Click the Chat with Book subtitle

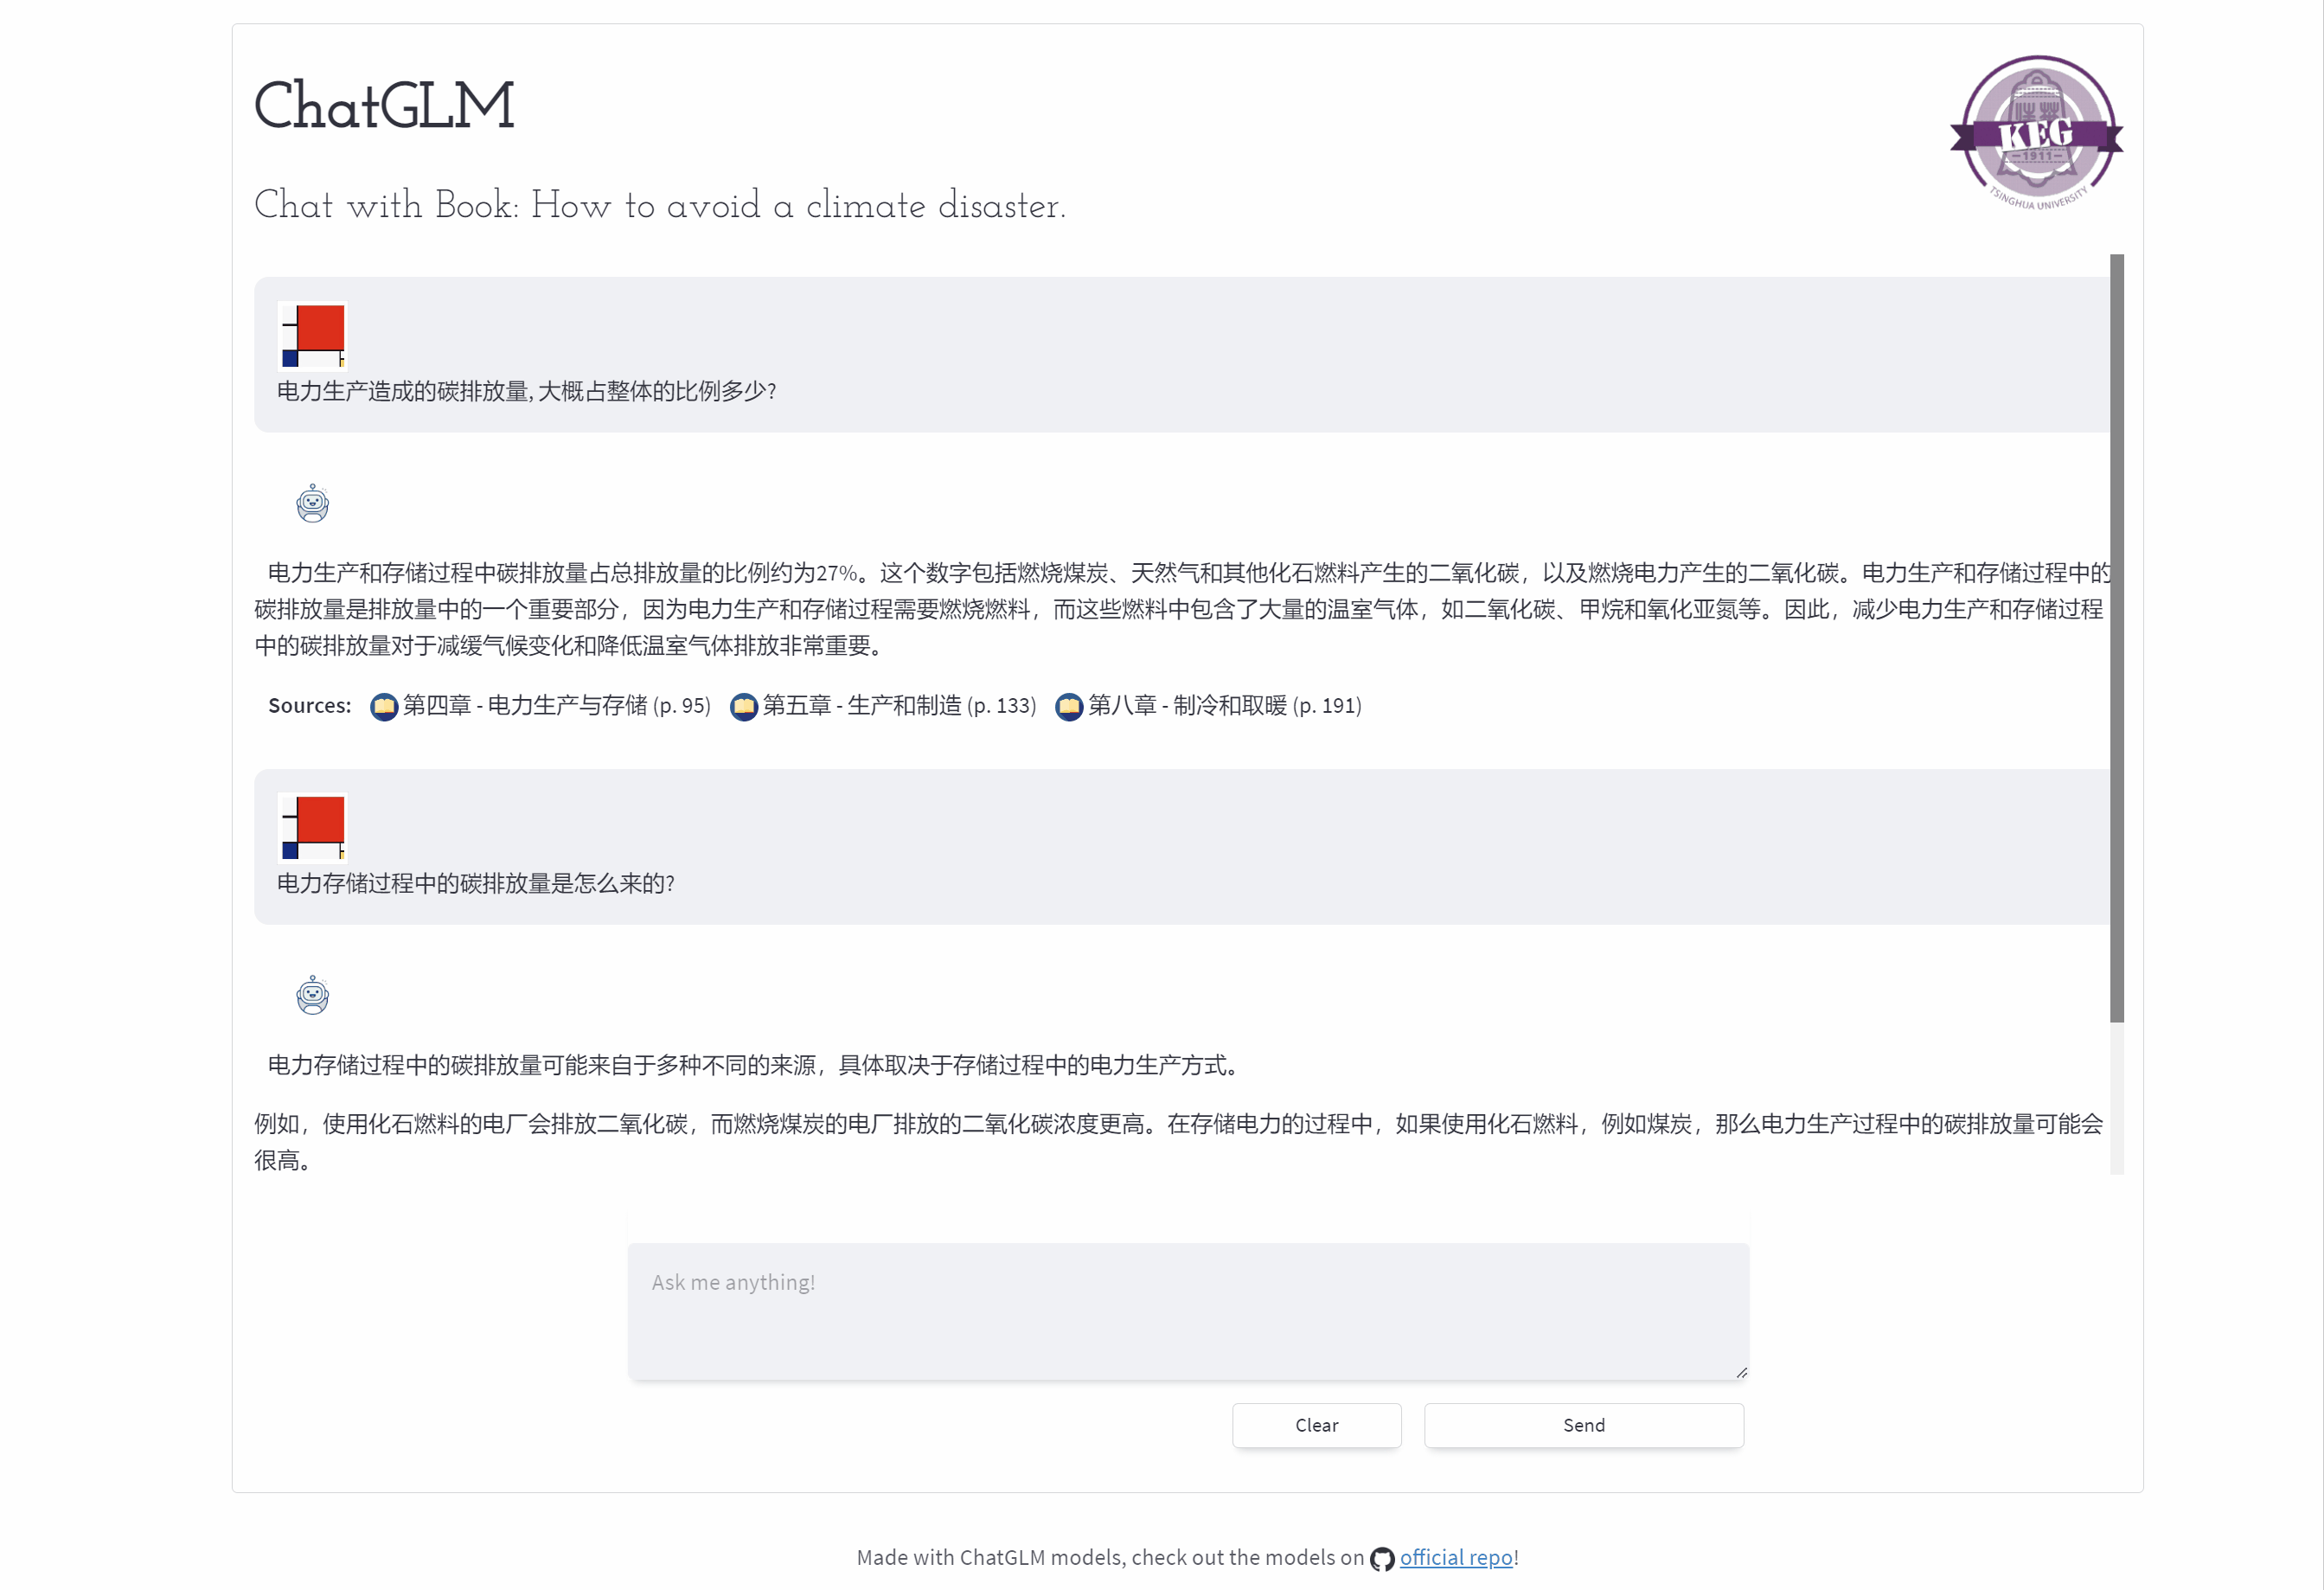(660, 207)
